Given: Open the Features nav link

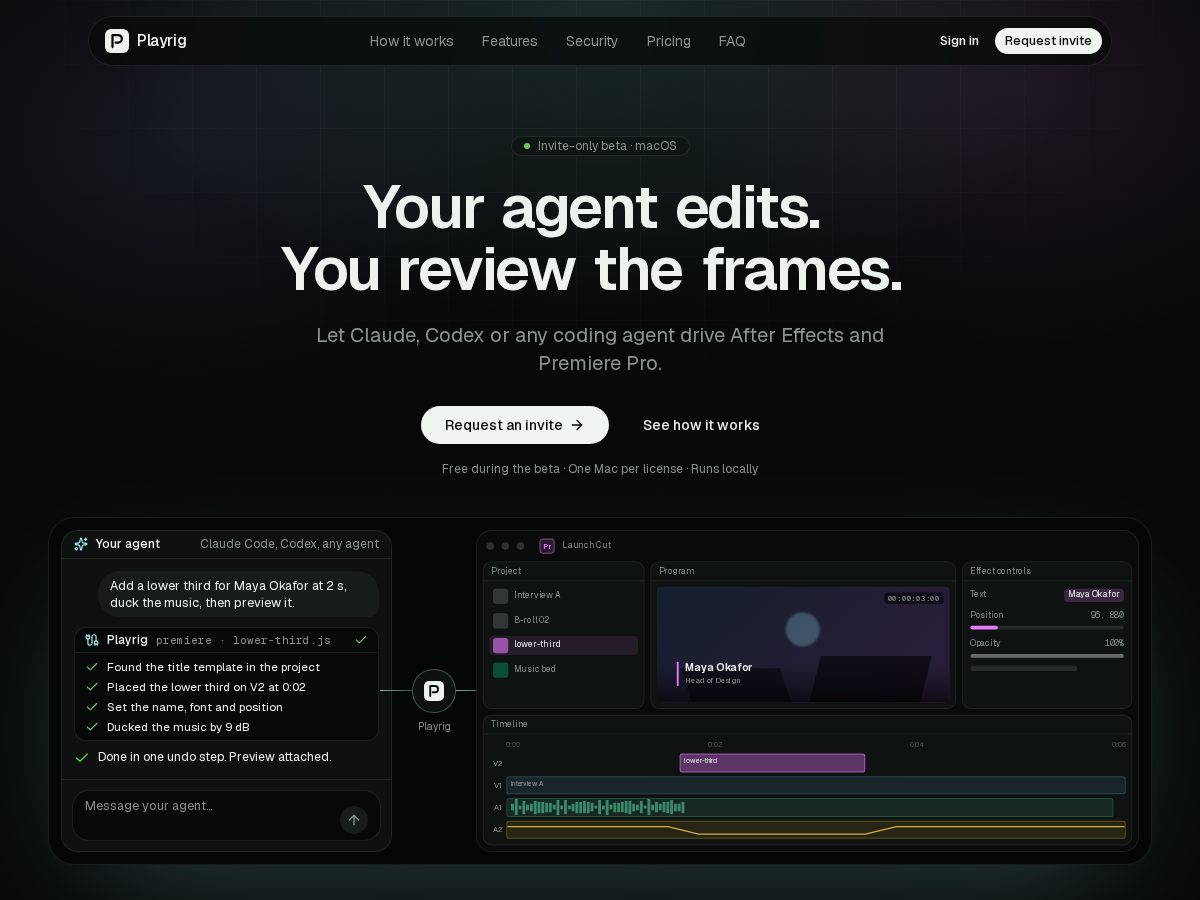Looking at the screenshot, I should (509, 41).
